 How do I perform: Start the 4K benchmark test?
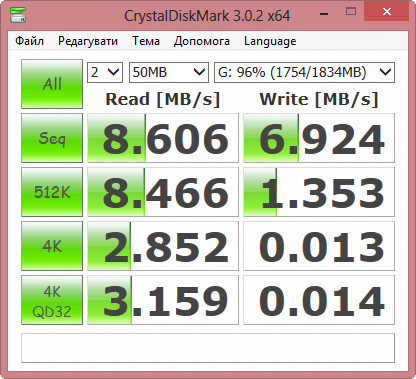tap(52, 246)
